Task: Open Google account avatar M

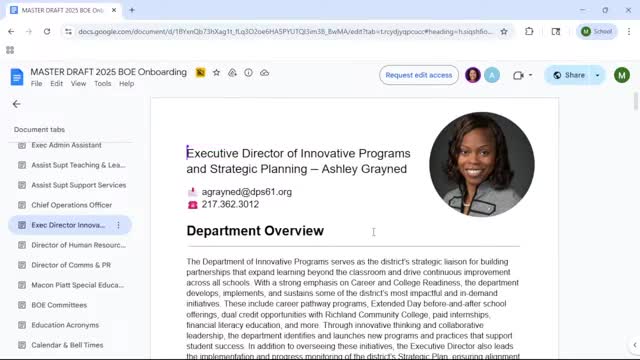Action: point(622,75)
